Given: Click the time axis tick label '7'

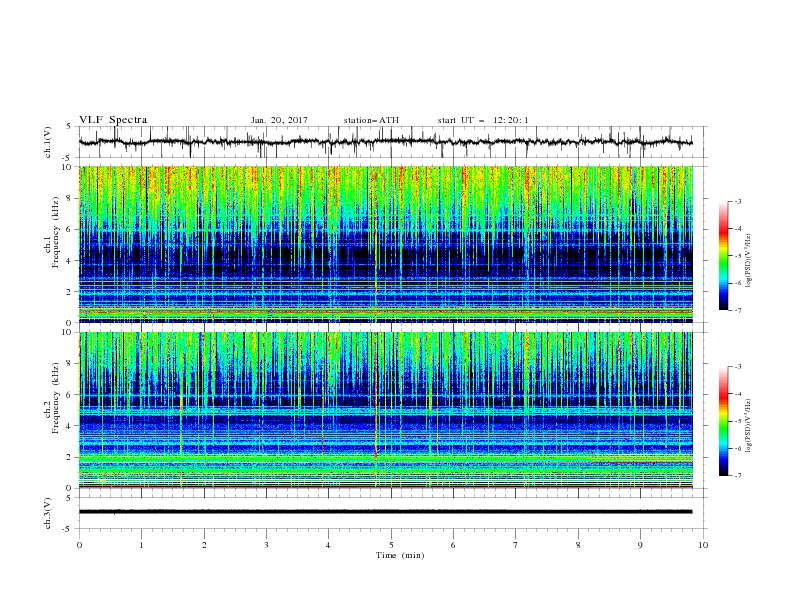Looking at the screenshot, I should [x=516, y=545].
